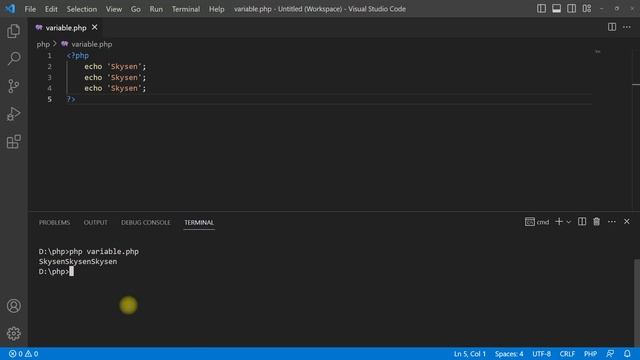Image resolution: width=640 pixels, height=360 pixels.
Task: Click the SkysenSkysenSkysen terminal output
Action: point(78,262)
